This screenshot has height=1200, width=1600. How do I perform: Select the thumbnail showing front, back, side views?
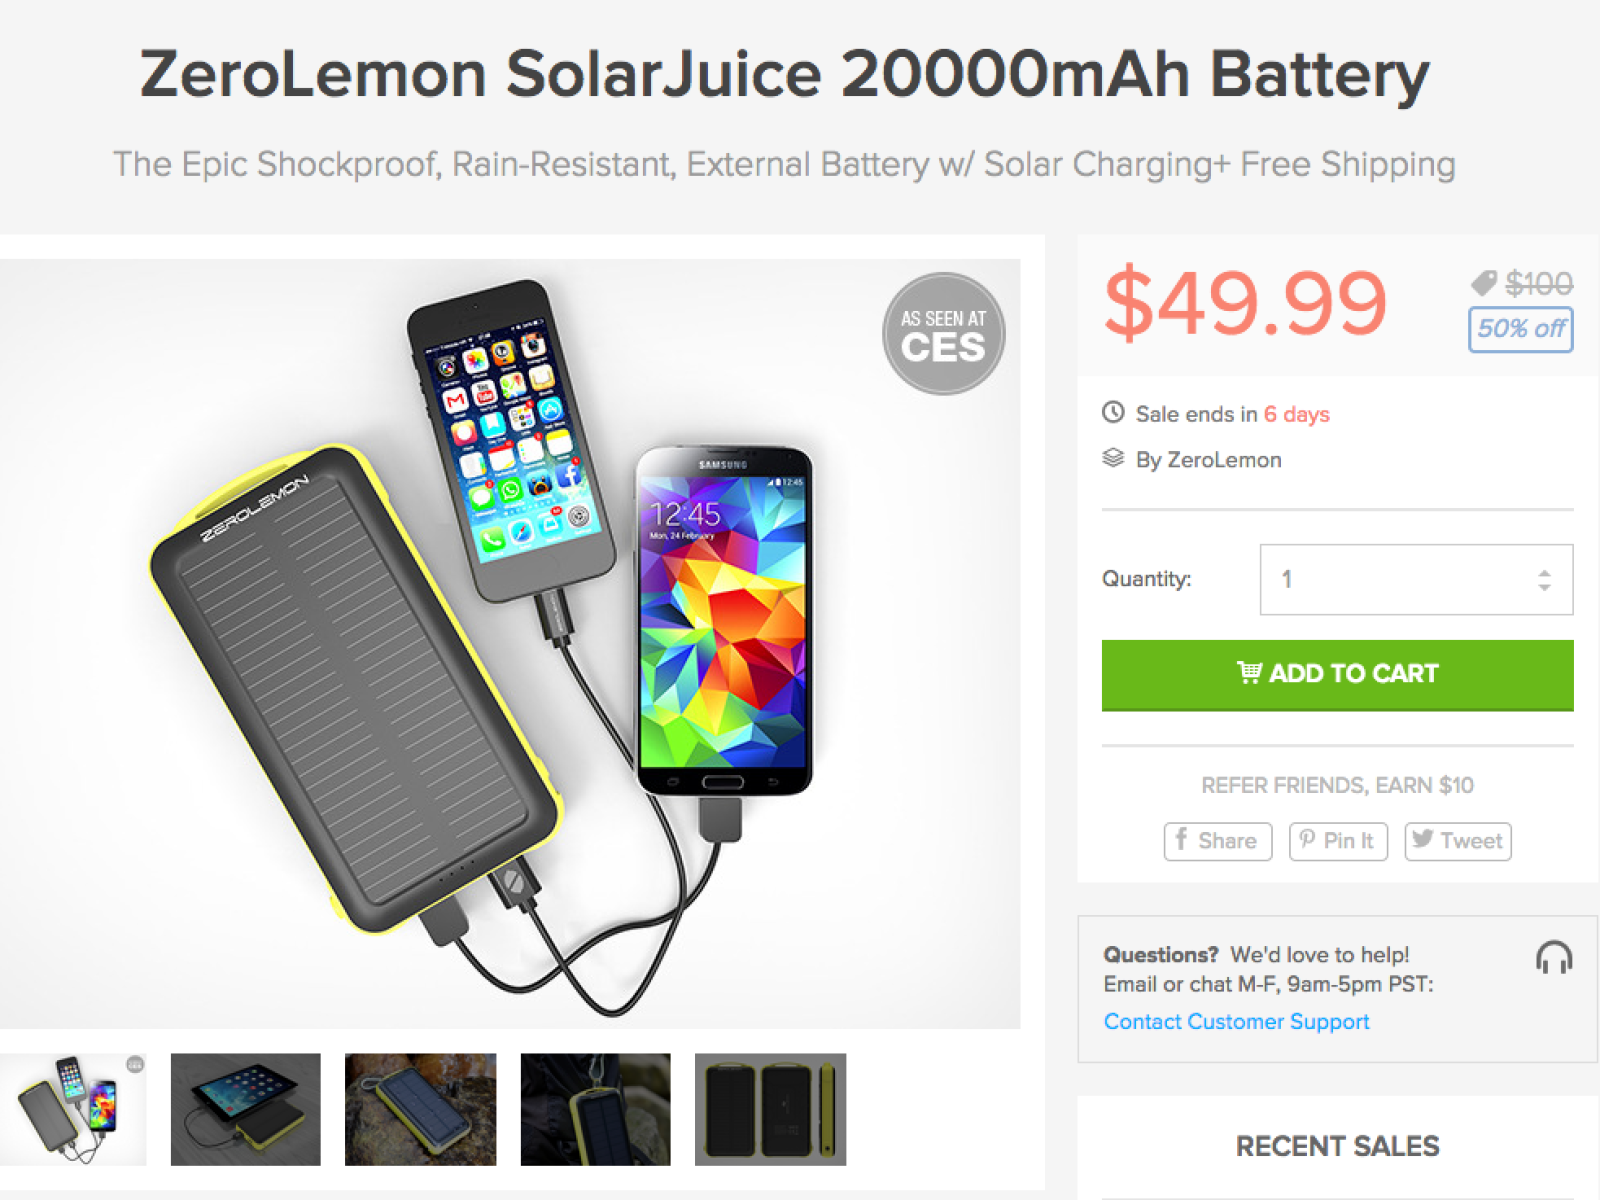[x=770, y=1109]
